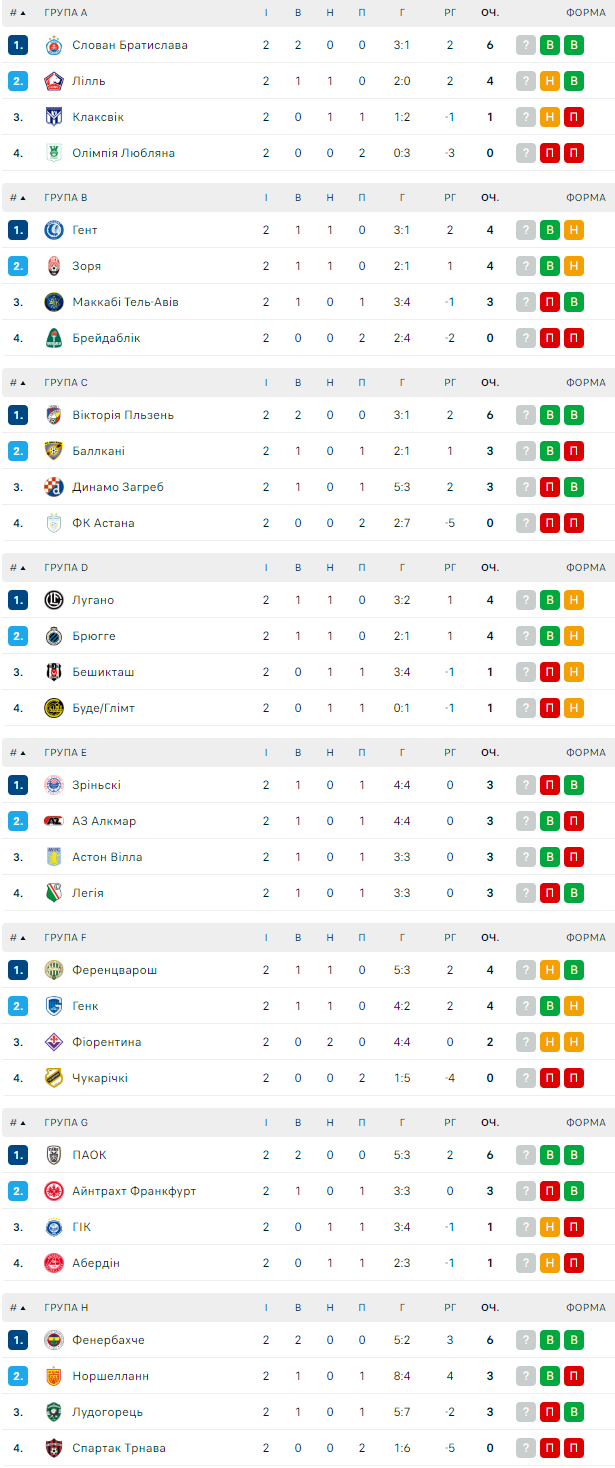Click Olimpija Ljubljana's first red П form badge
This screenshot has width=615, height=1468.
[549, 153]
